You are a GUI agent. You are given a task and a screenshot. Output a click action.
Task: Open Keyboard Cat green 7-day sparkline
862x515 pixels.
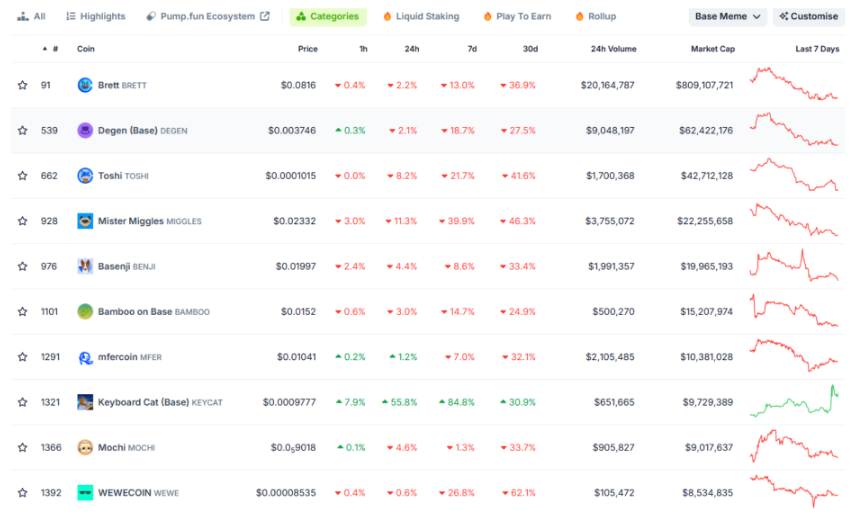[794, 401]
